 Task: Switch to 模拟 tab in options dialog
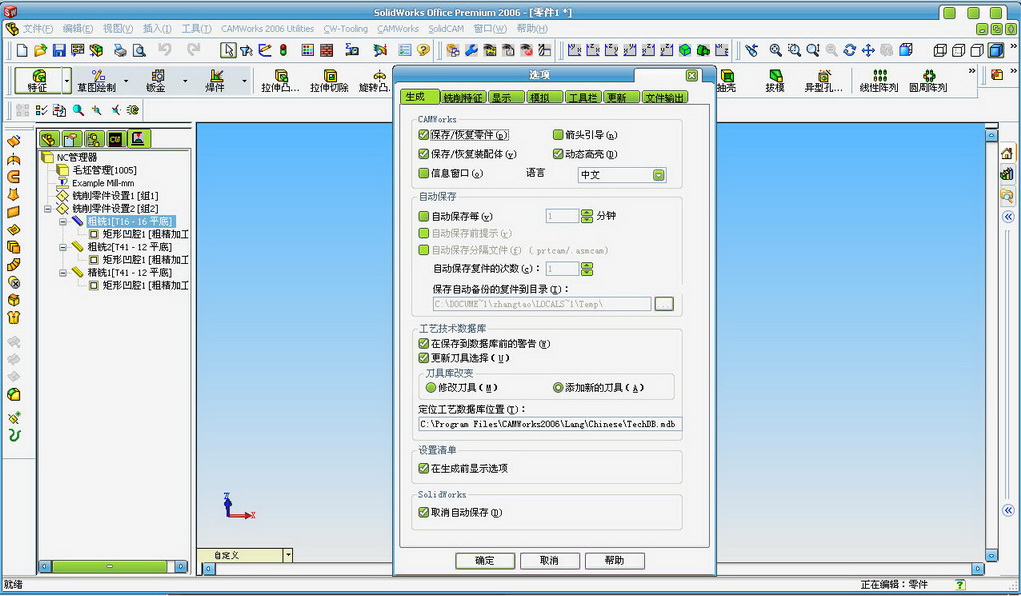click(544, 98)
